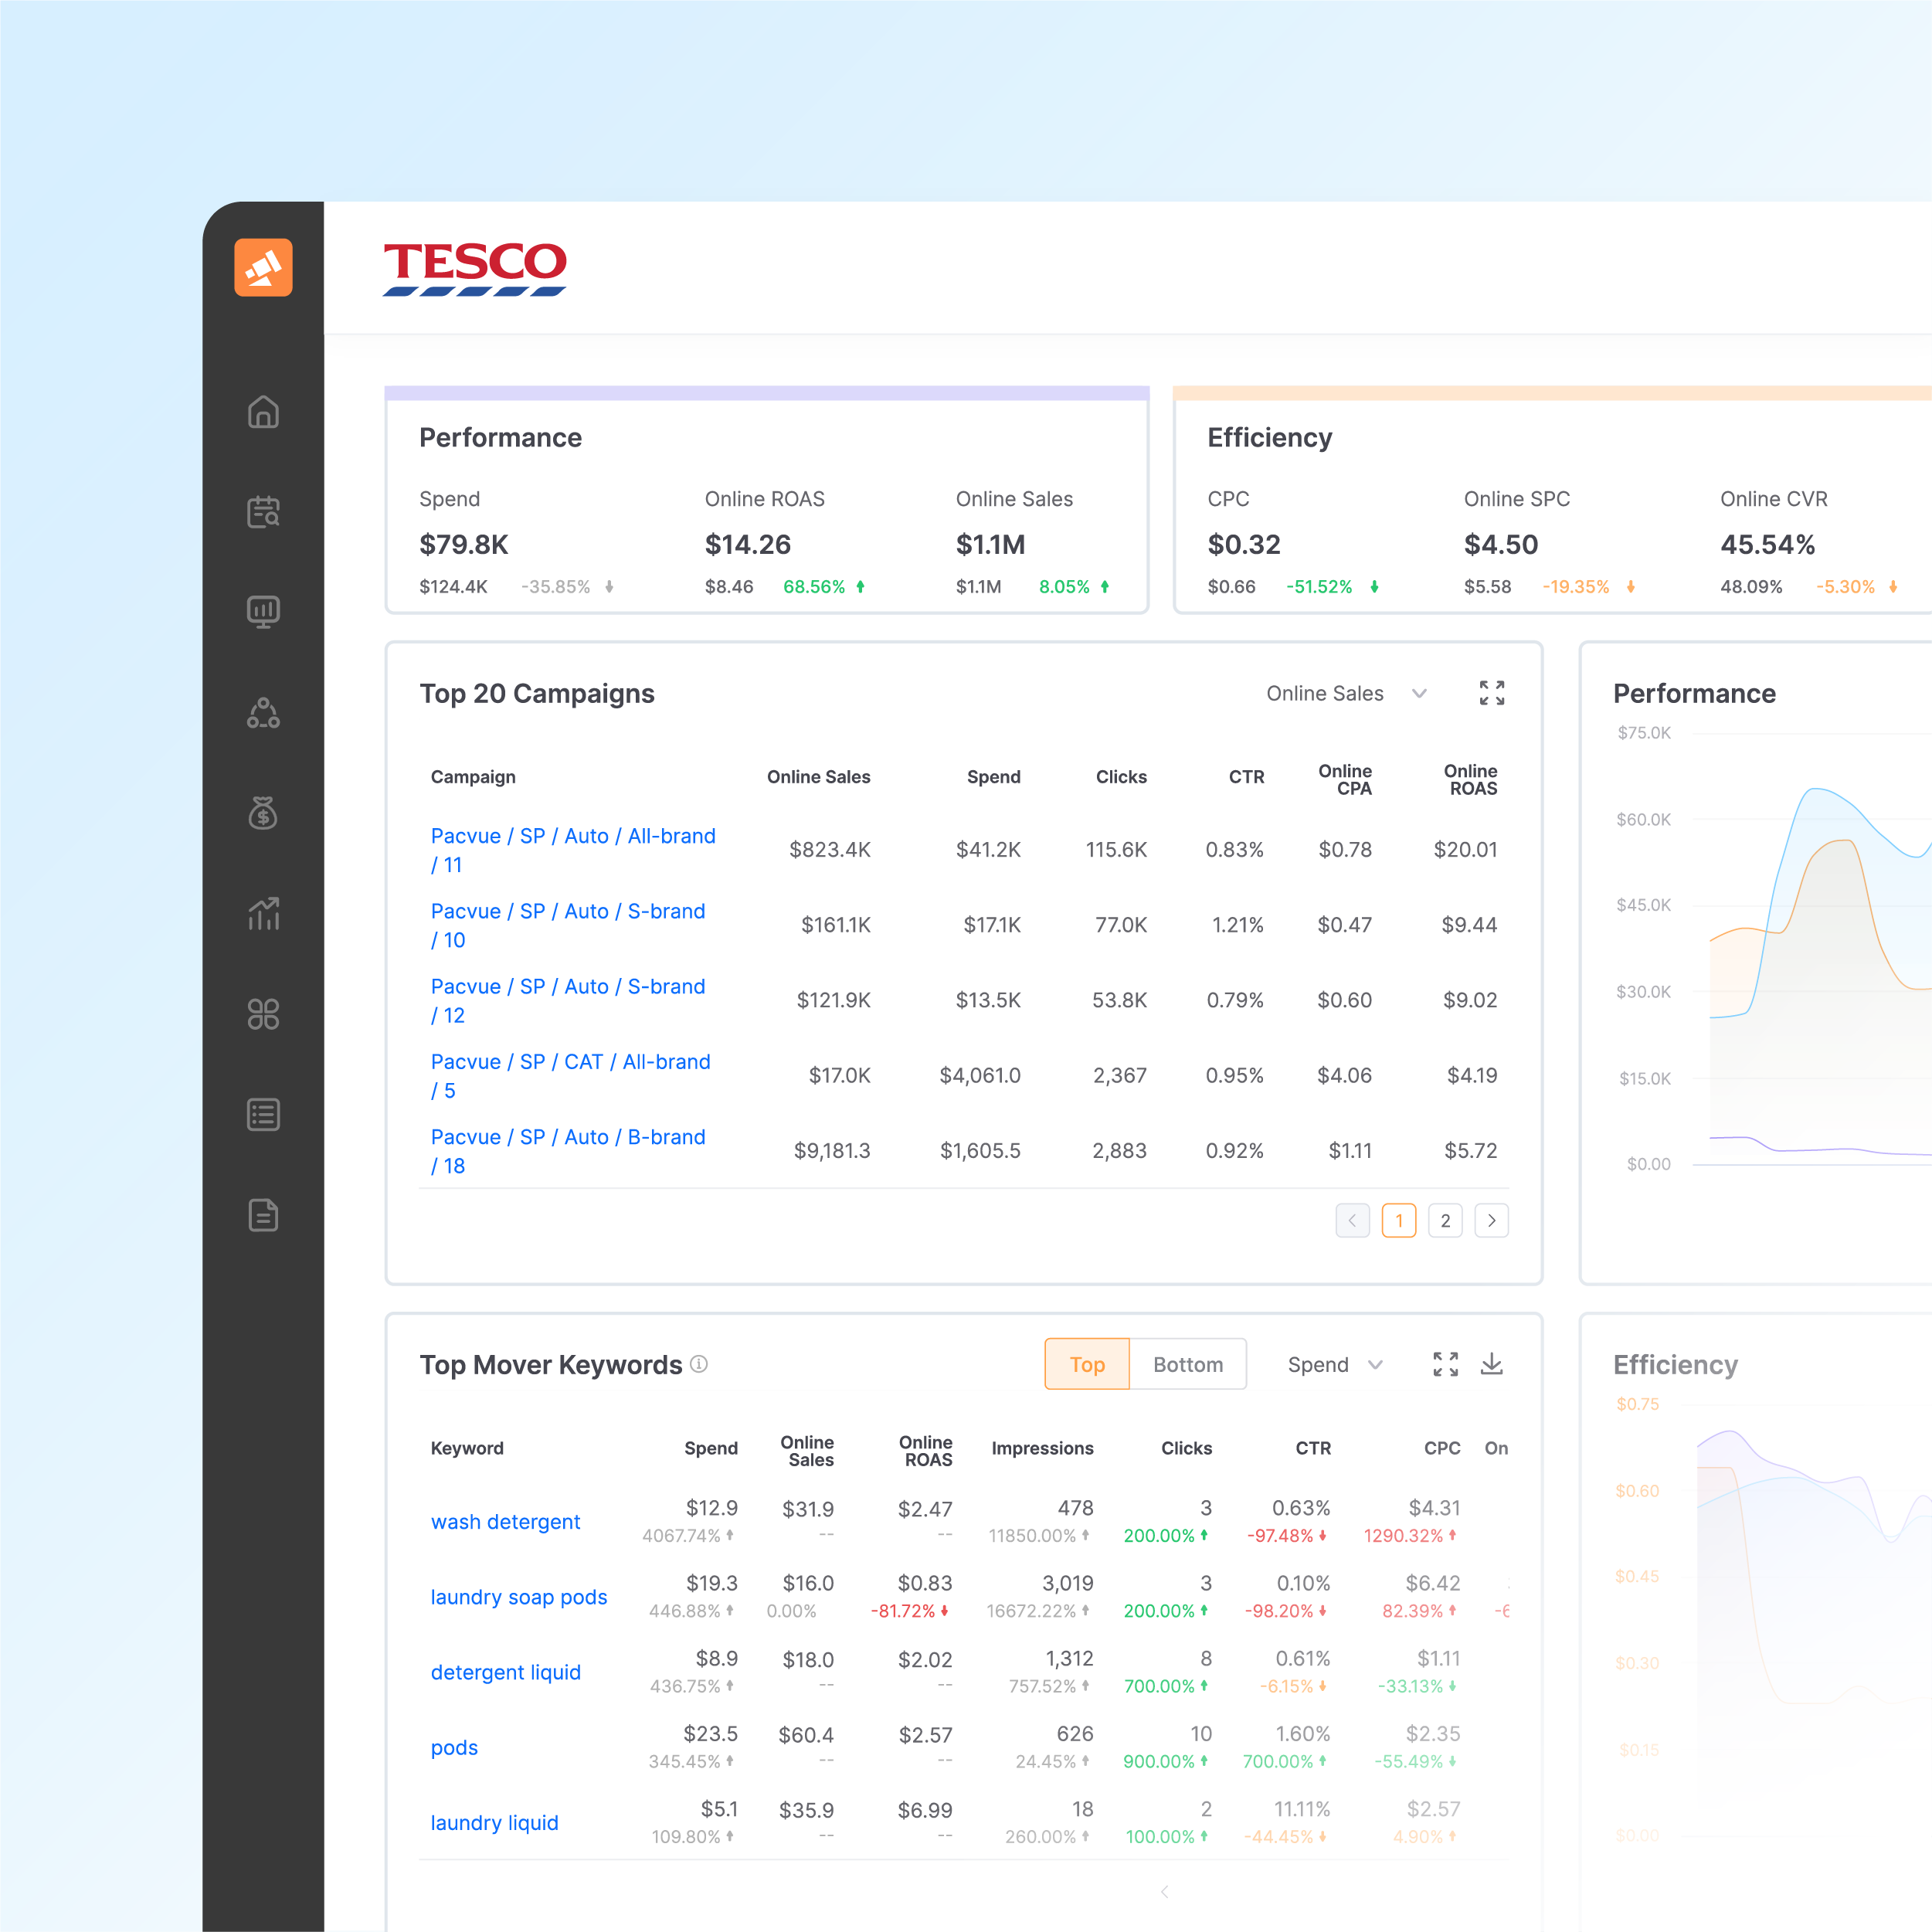This screenshot has width=1932, height=1932.
Task: Expand Top 20 Campaigns to fullscreen
Action: (1491, 693)
